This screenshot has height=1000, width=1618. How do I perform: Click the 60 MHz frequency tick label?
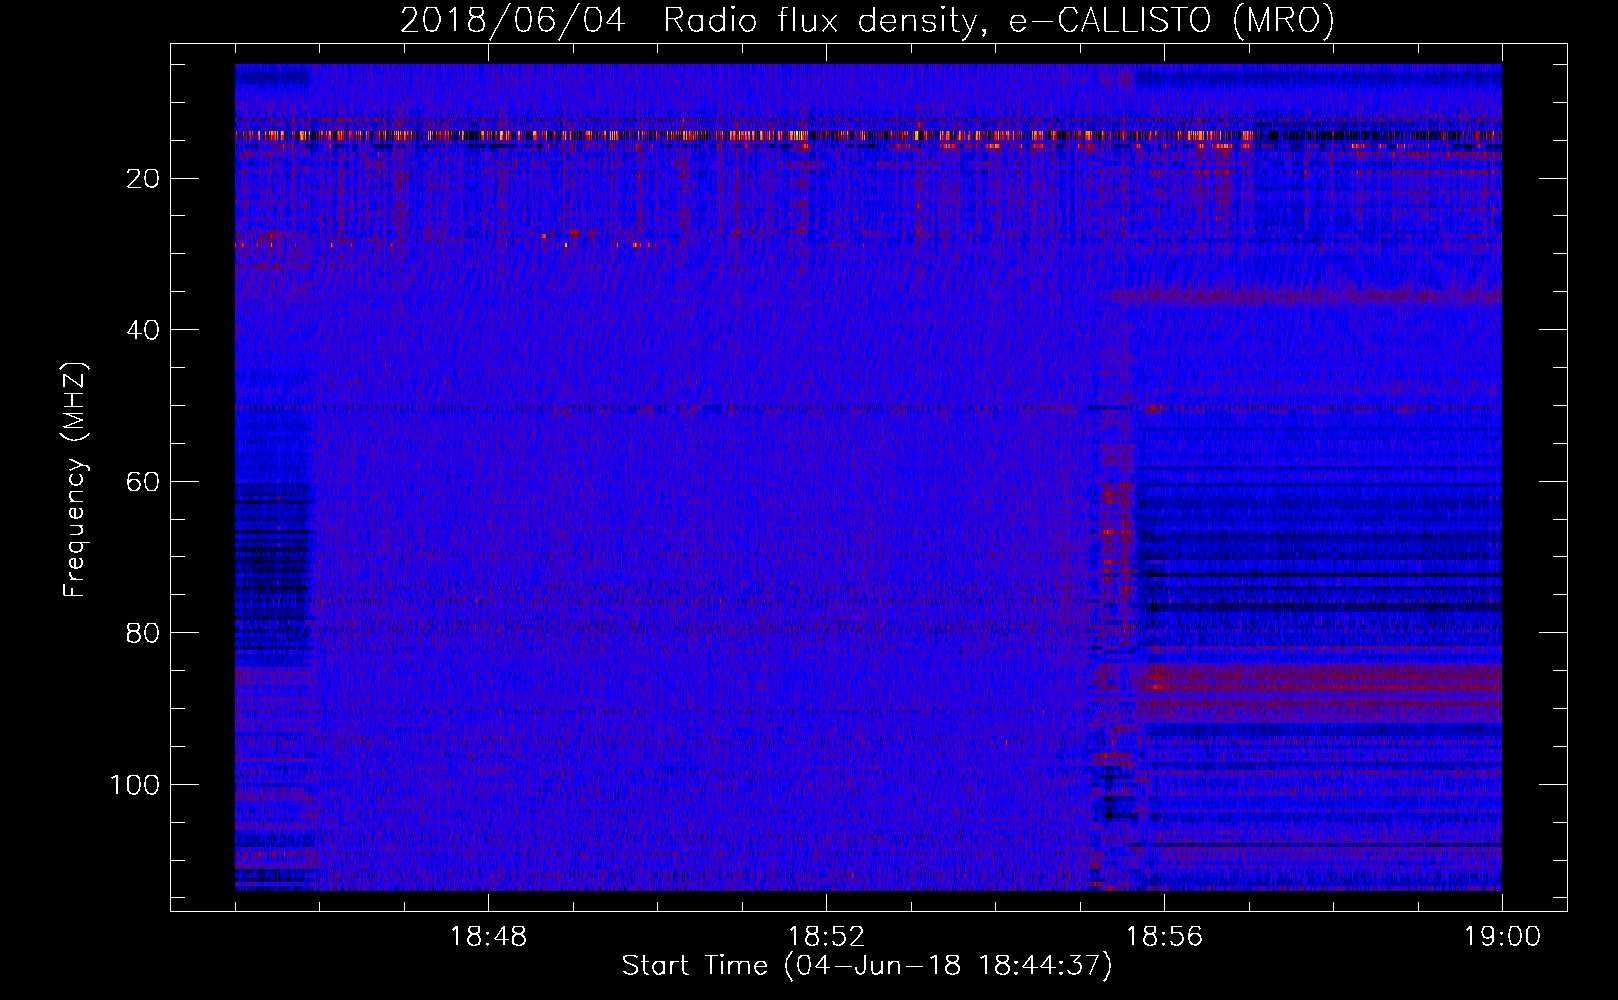tap(143, 482)
